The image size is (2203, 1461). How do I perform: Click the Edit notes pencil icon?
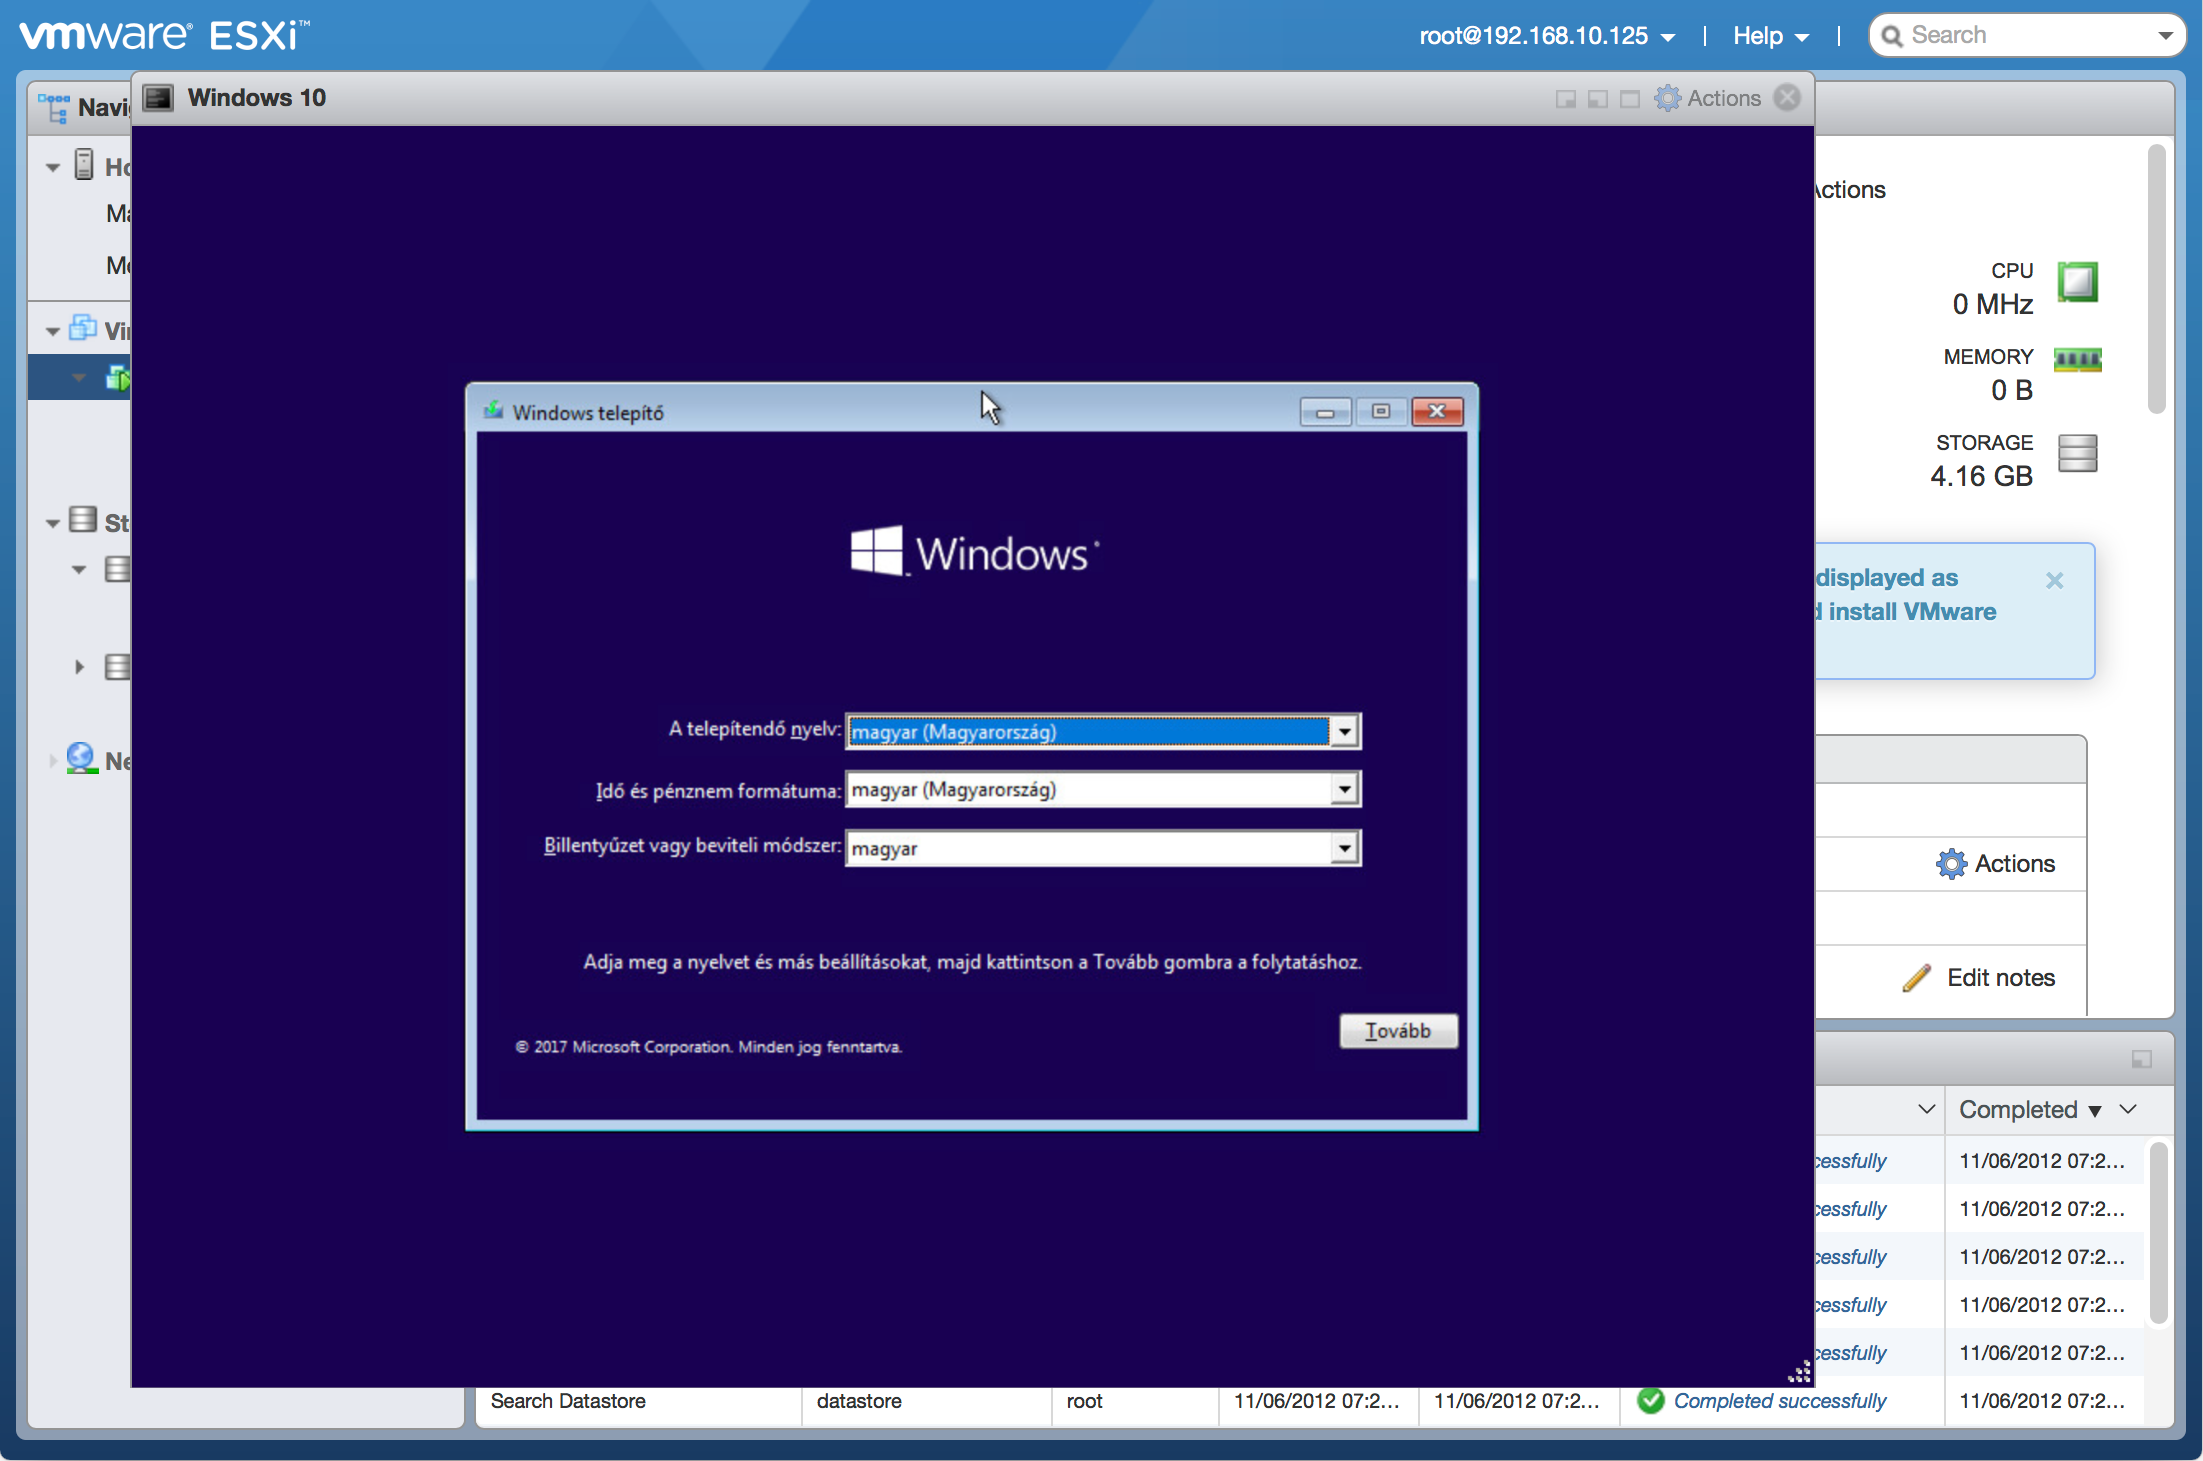pos(1916,978)
